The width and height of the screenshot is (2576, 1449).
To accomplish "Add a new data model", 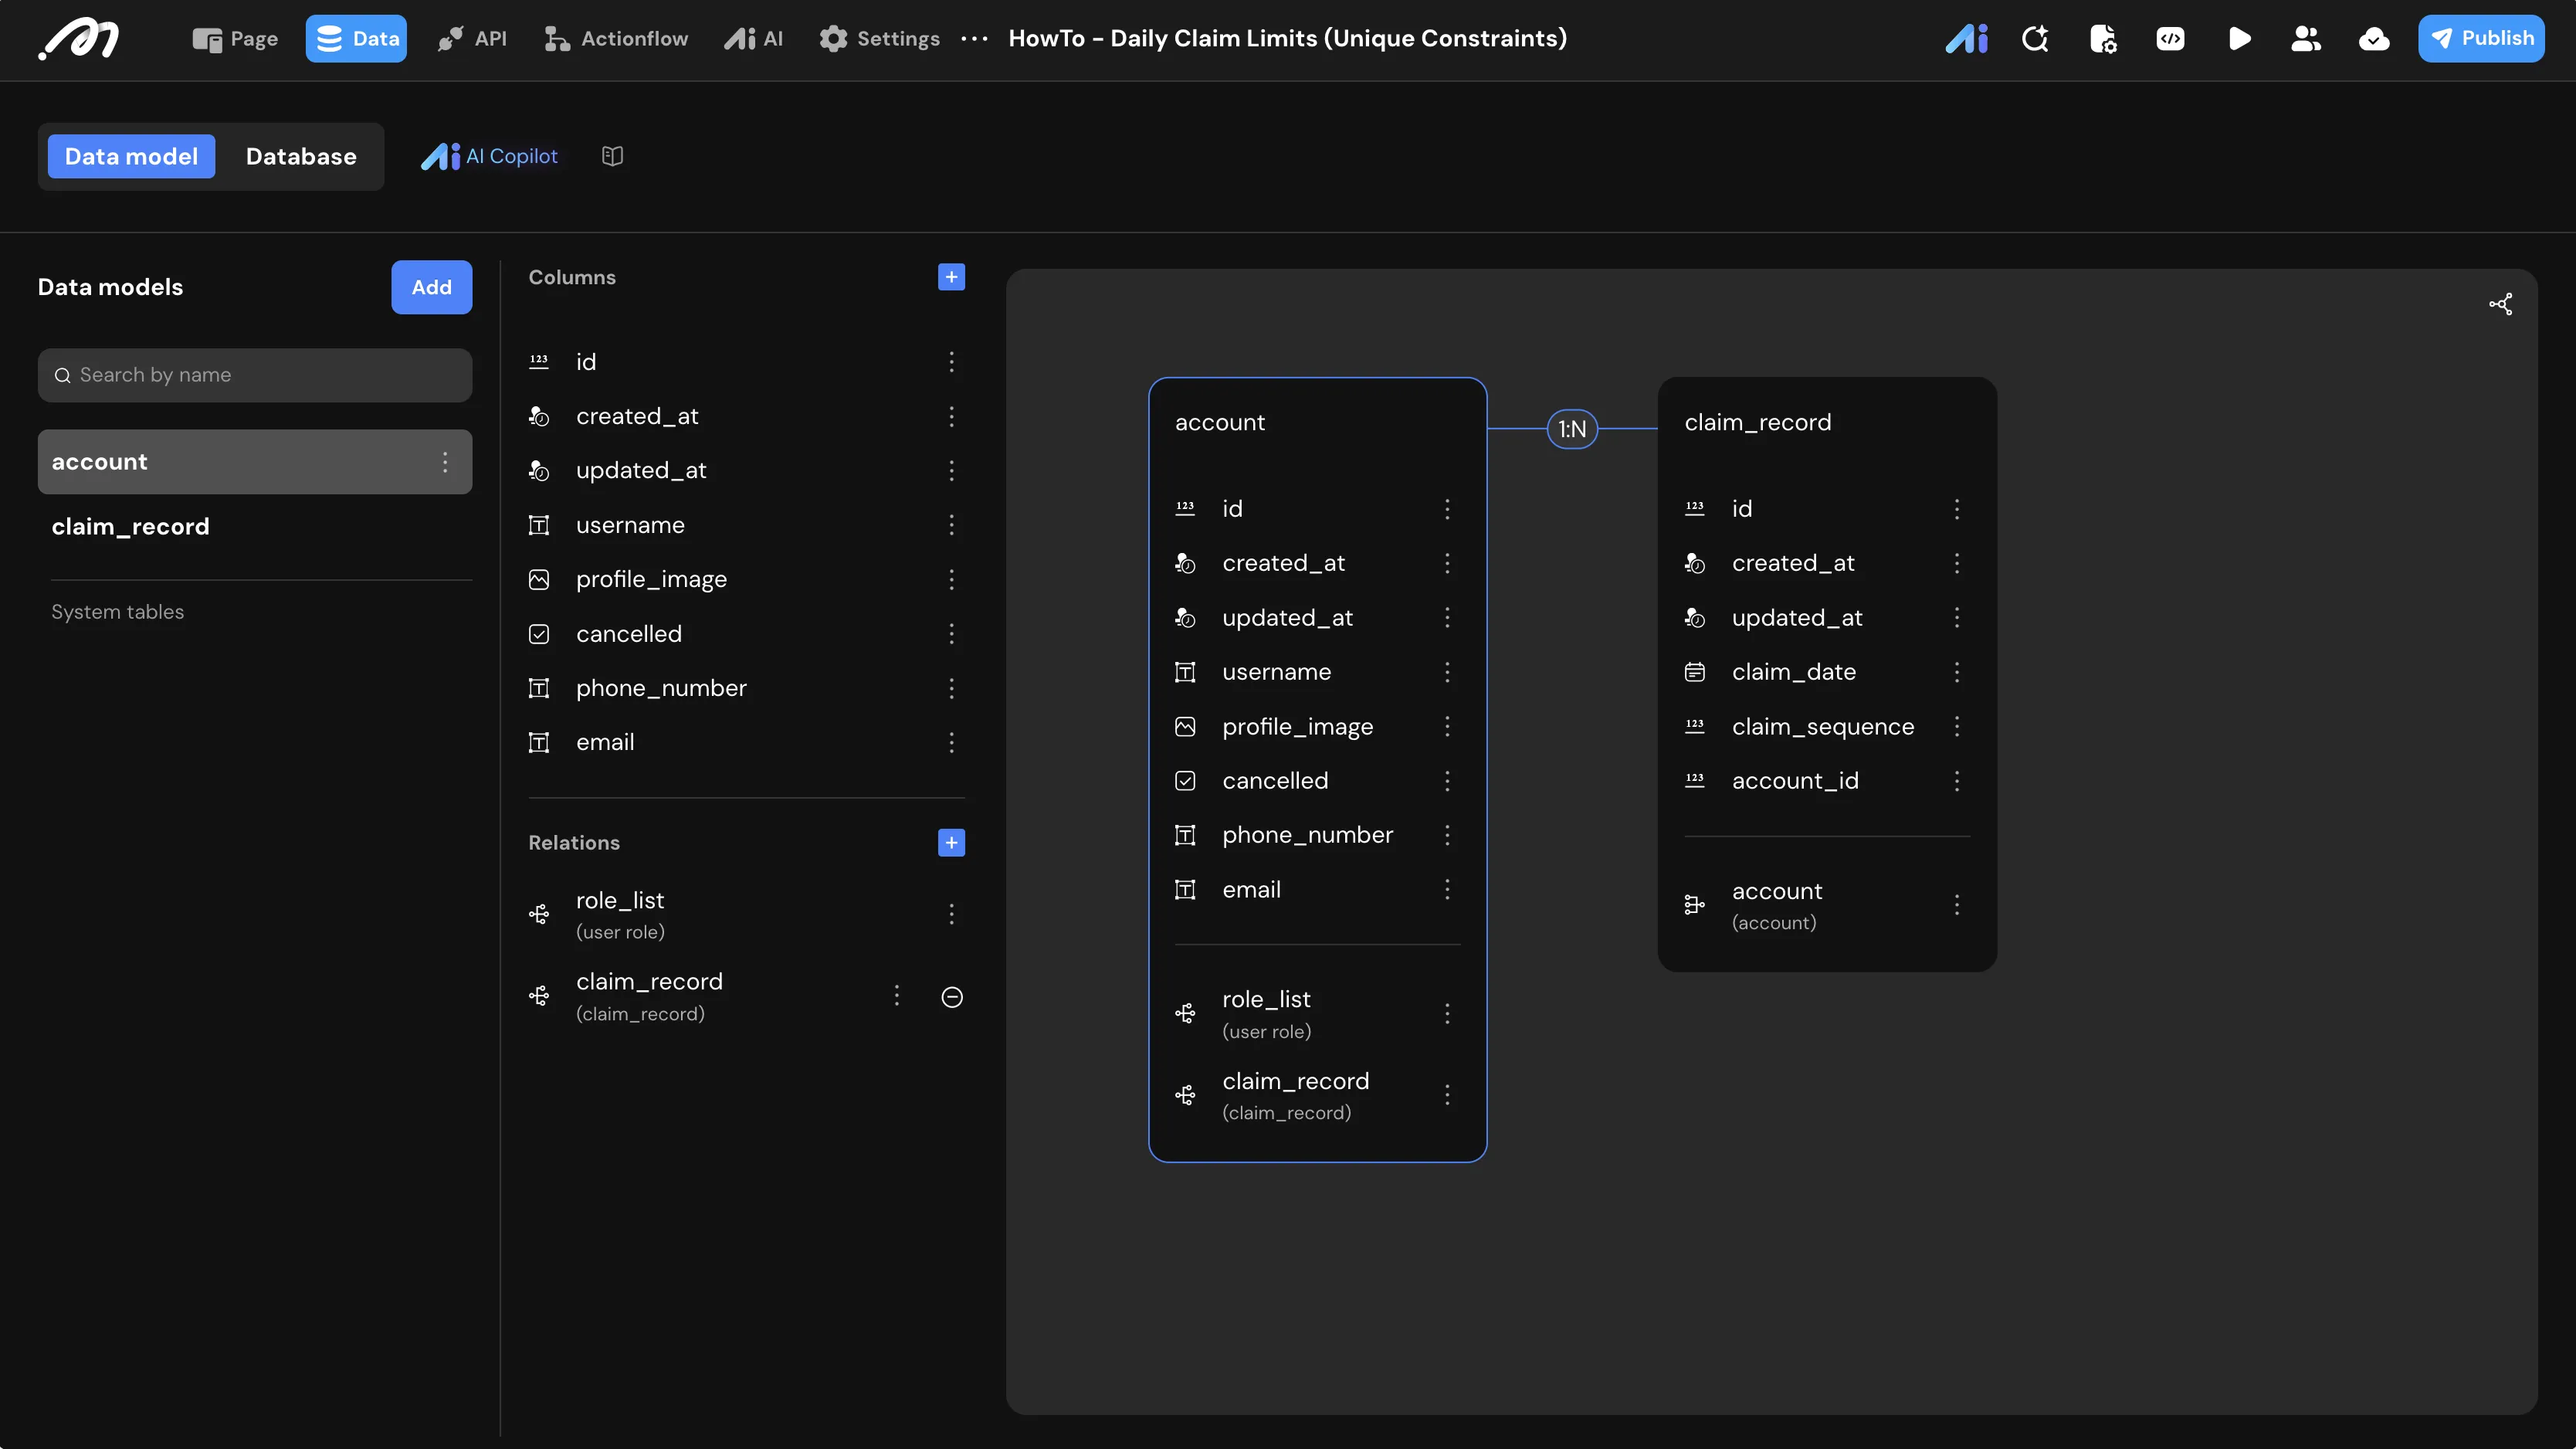I will coord(431,288).
